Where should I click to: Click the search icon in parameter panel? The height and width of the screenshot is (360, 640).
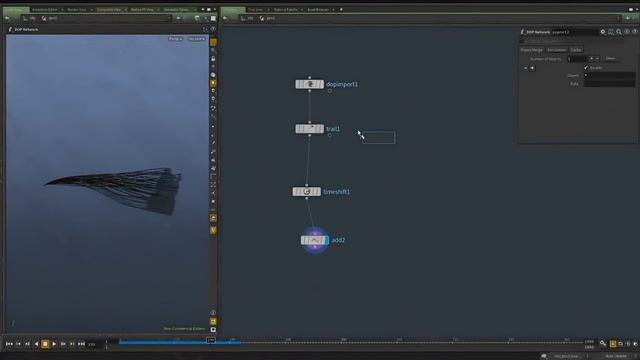tap(619, 32)
